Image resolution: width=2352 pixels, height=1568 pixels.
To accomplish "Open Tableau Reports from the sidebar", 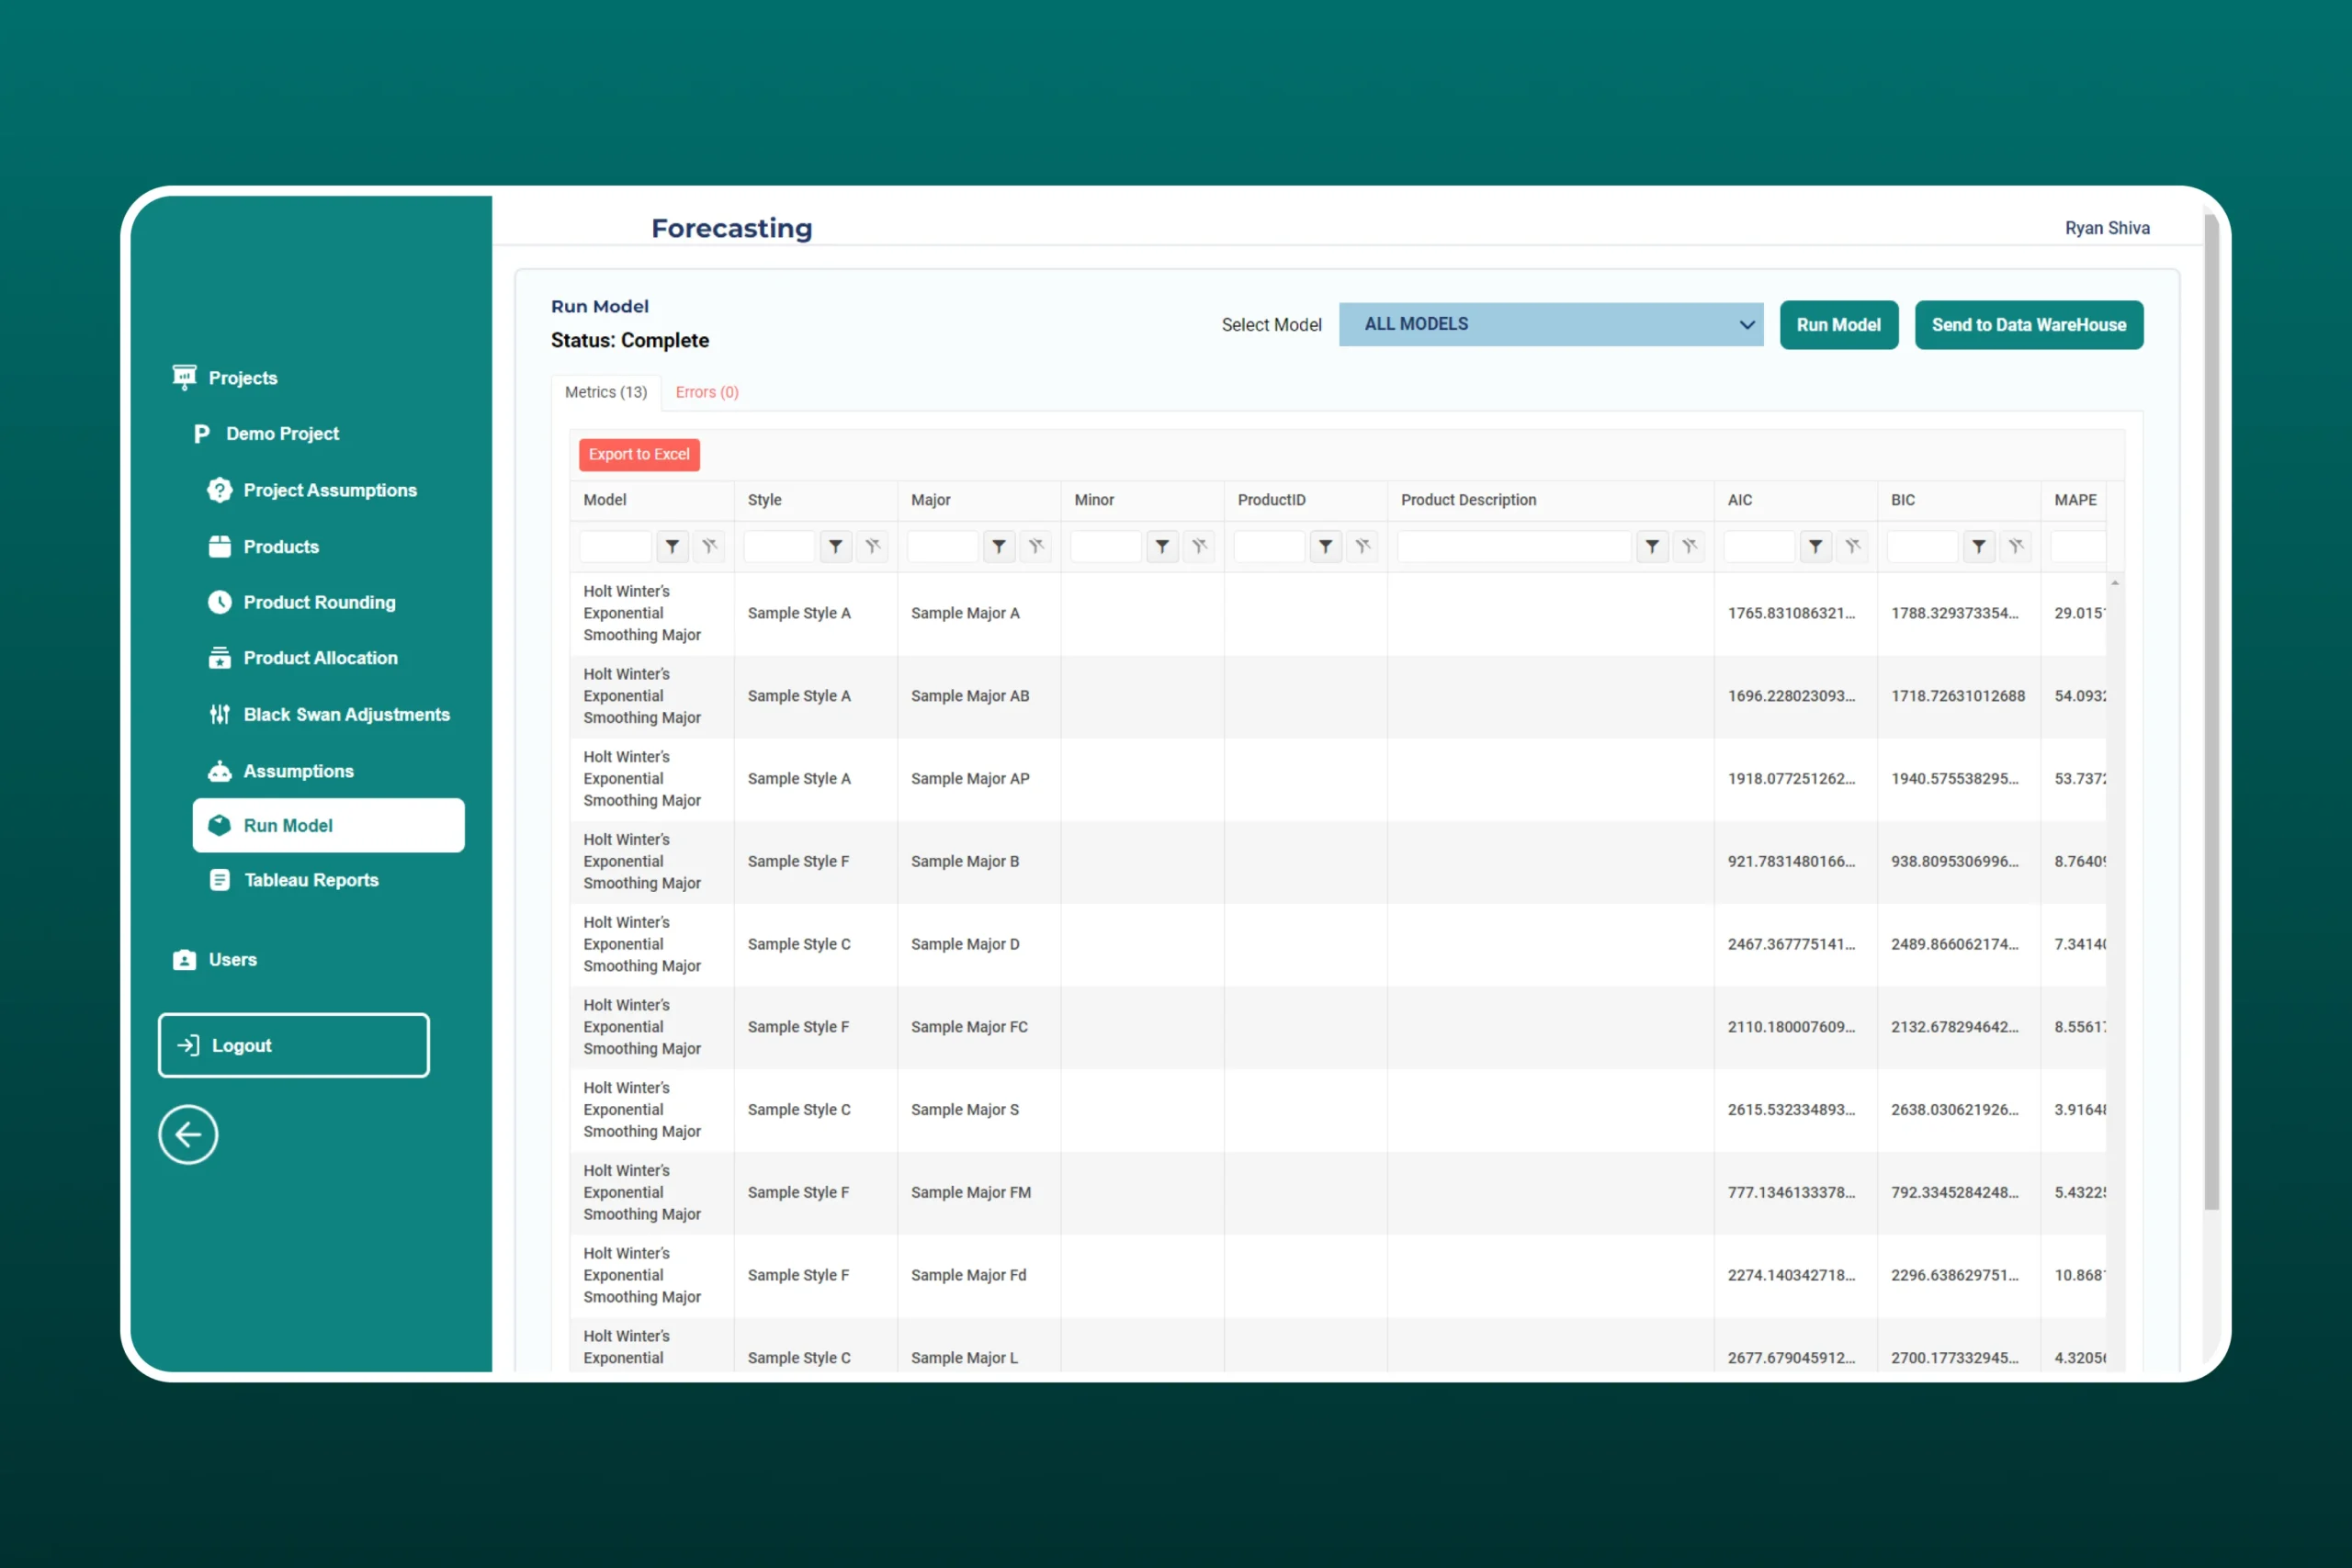I will pyautogui.click(x=311, y=880).
